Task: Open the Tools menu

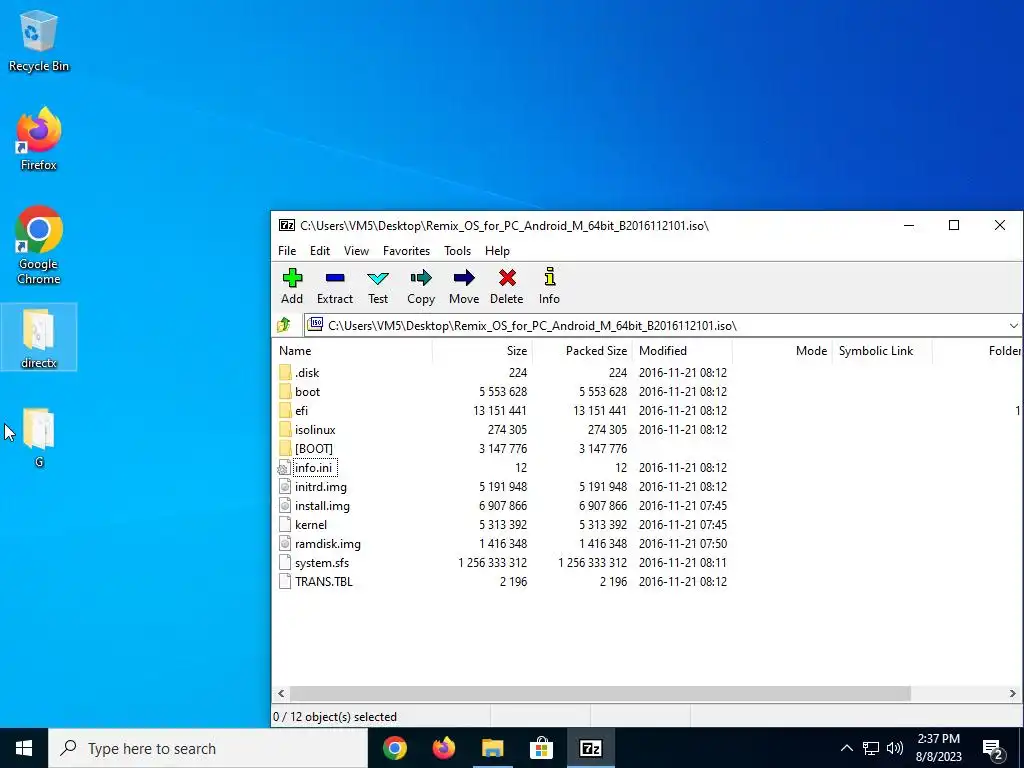Action: (x=457, y=251)
